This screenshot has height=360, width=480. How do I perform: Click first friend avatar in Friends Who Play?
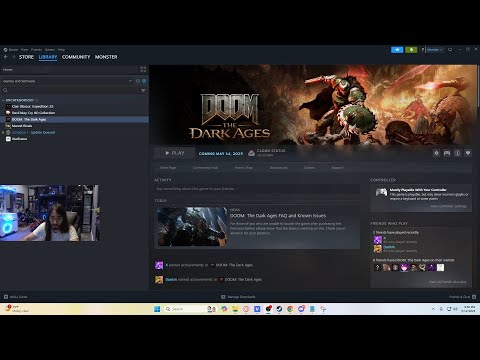378,240
